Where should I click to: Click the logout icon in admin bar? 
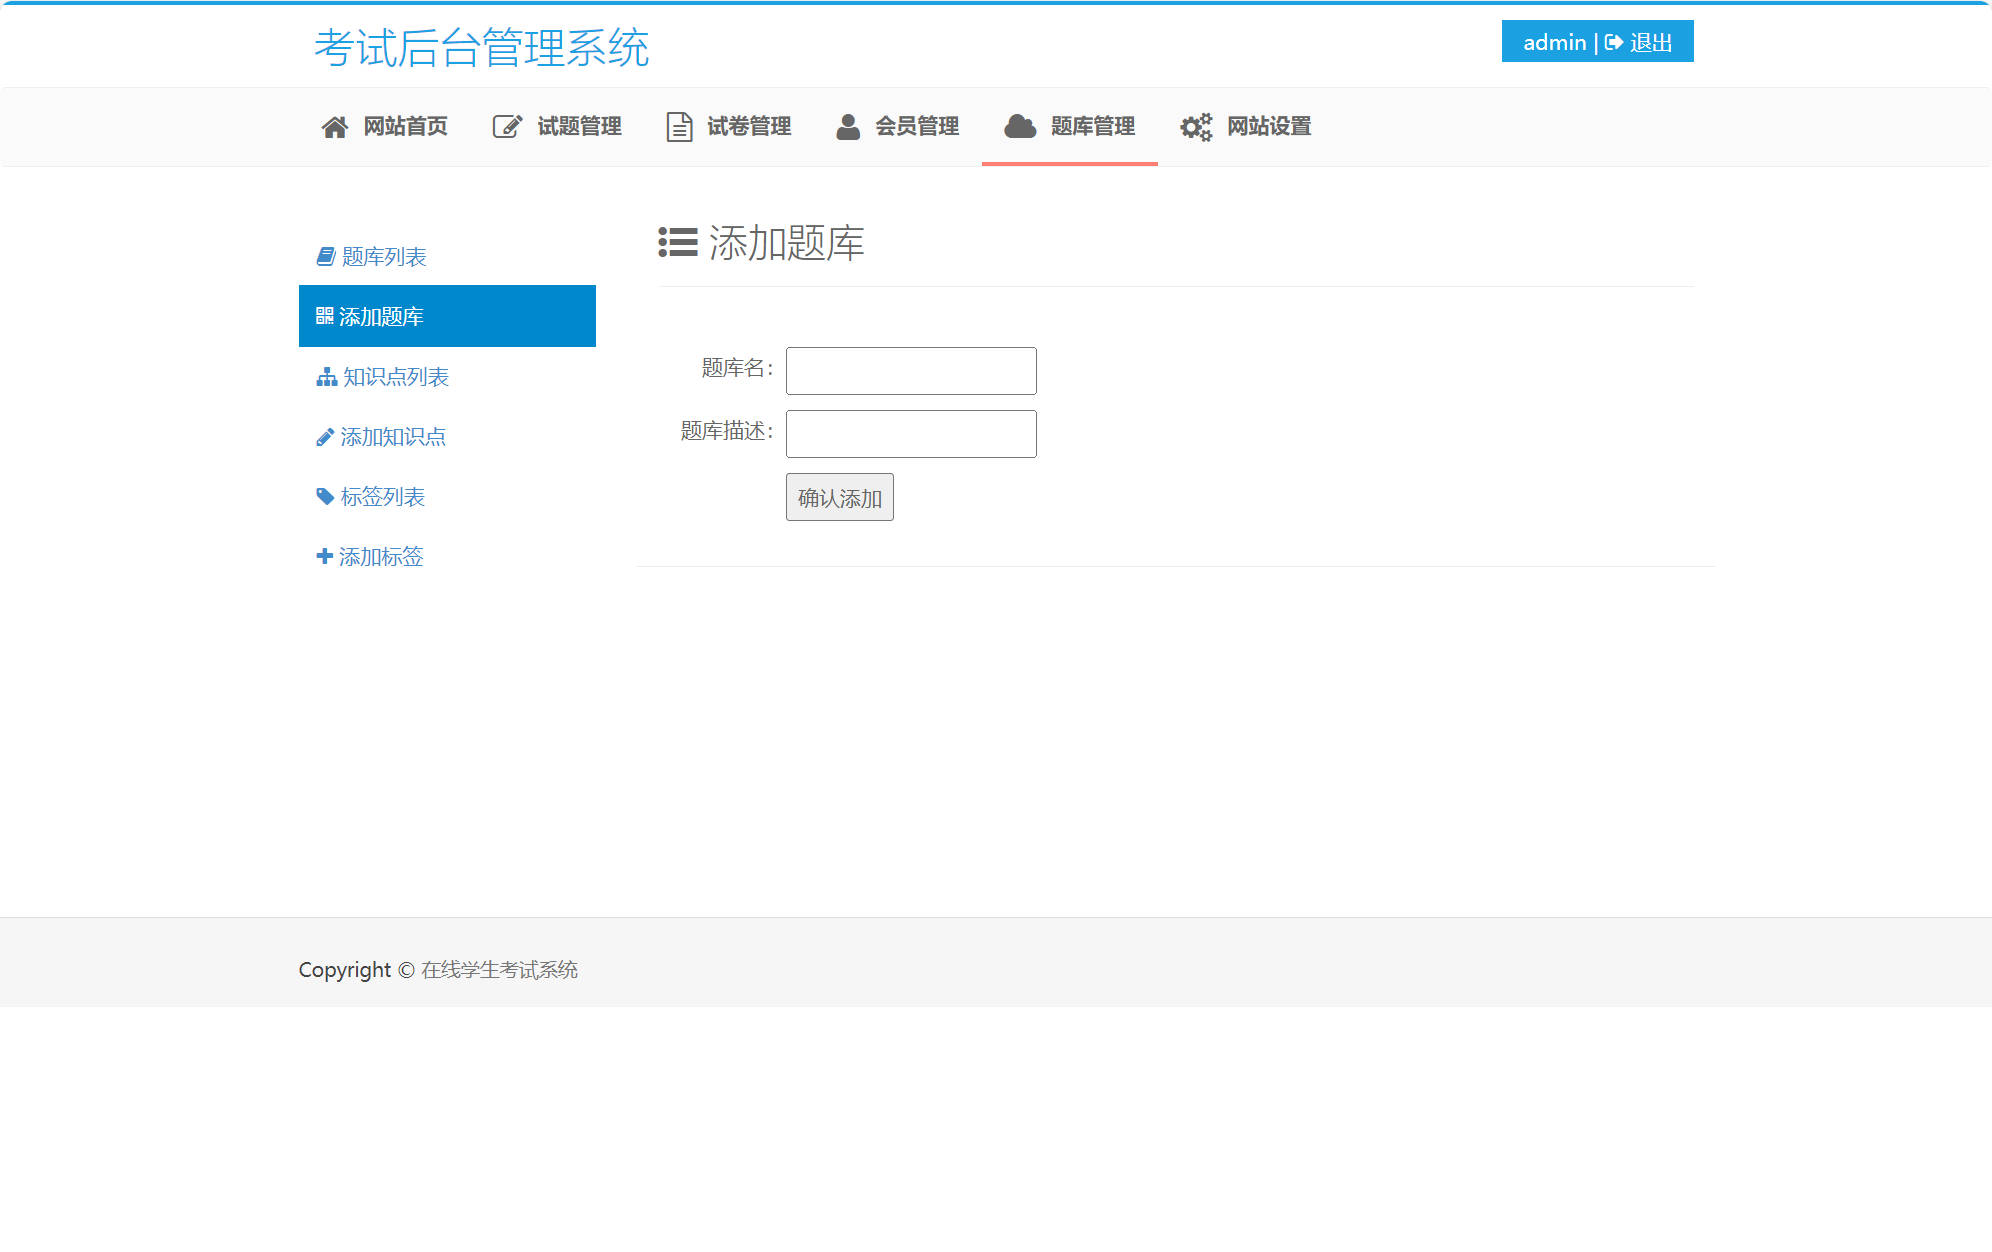(x=1614, y=42)
